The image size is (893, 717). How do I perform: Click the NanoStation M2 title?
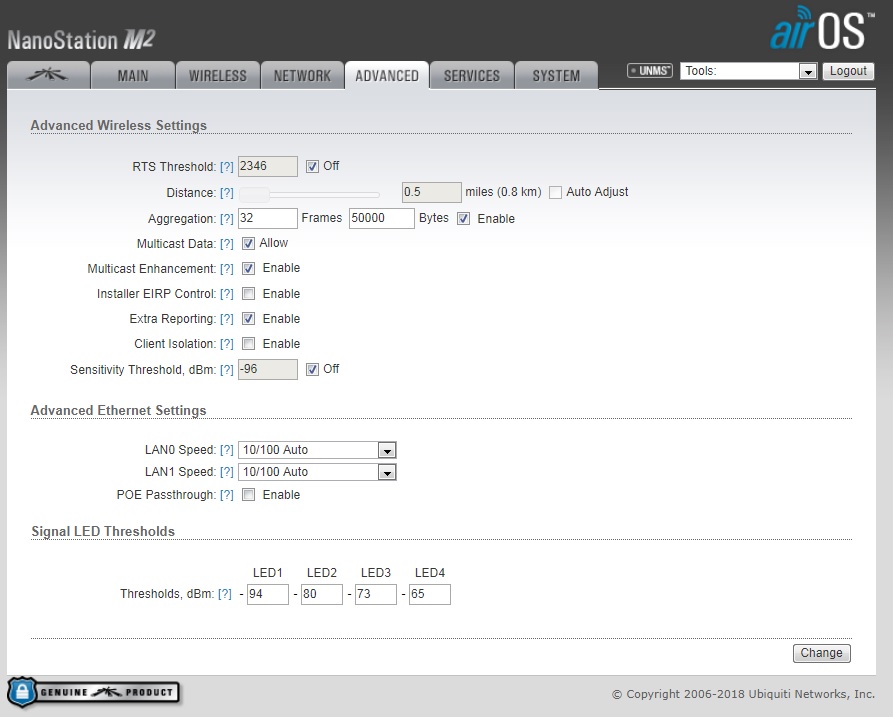[x=81, y=40]
